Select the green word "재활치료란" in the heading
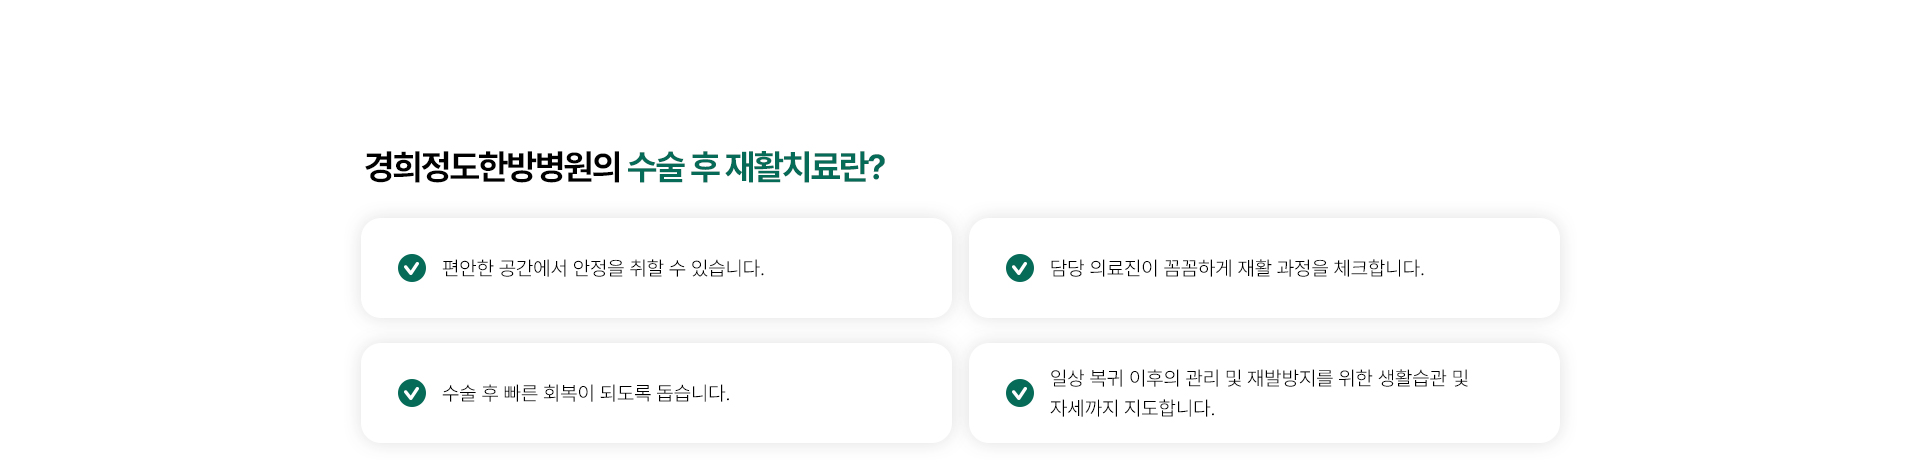Screen dimensions: 1920x467 tap(796, 167)
